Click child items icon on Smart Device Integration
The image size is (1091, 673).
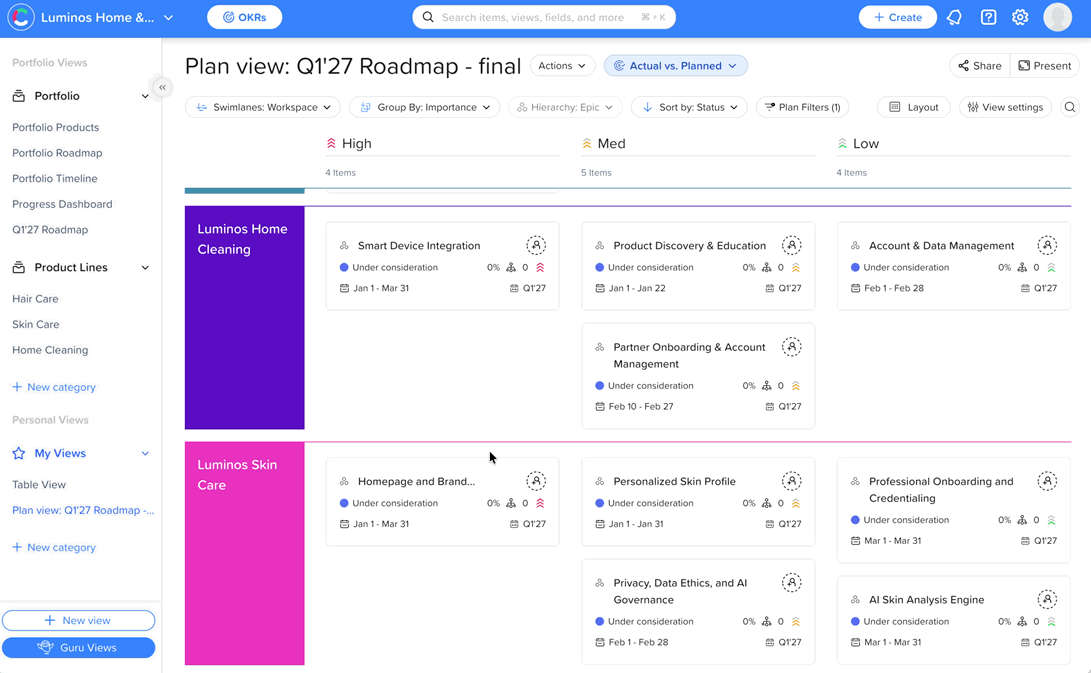pyautogui.click(x=511, y=267)
